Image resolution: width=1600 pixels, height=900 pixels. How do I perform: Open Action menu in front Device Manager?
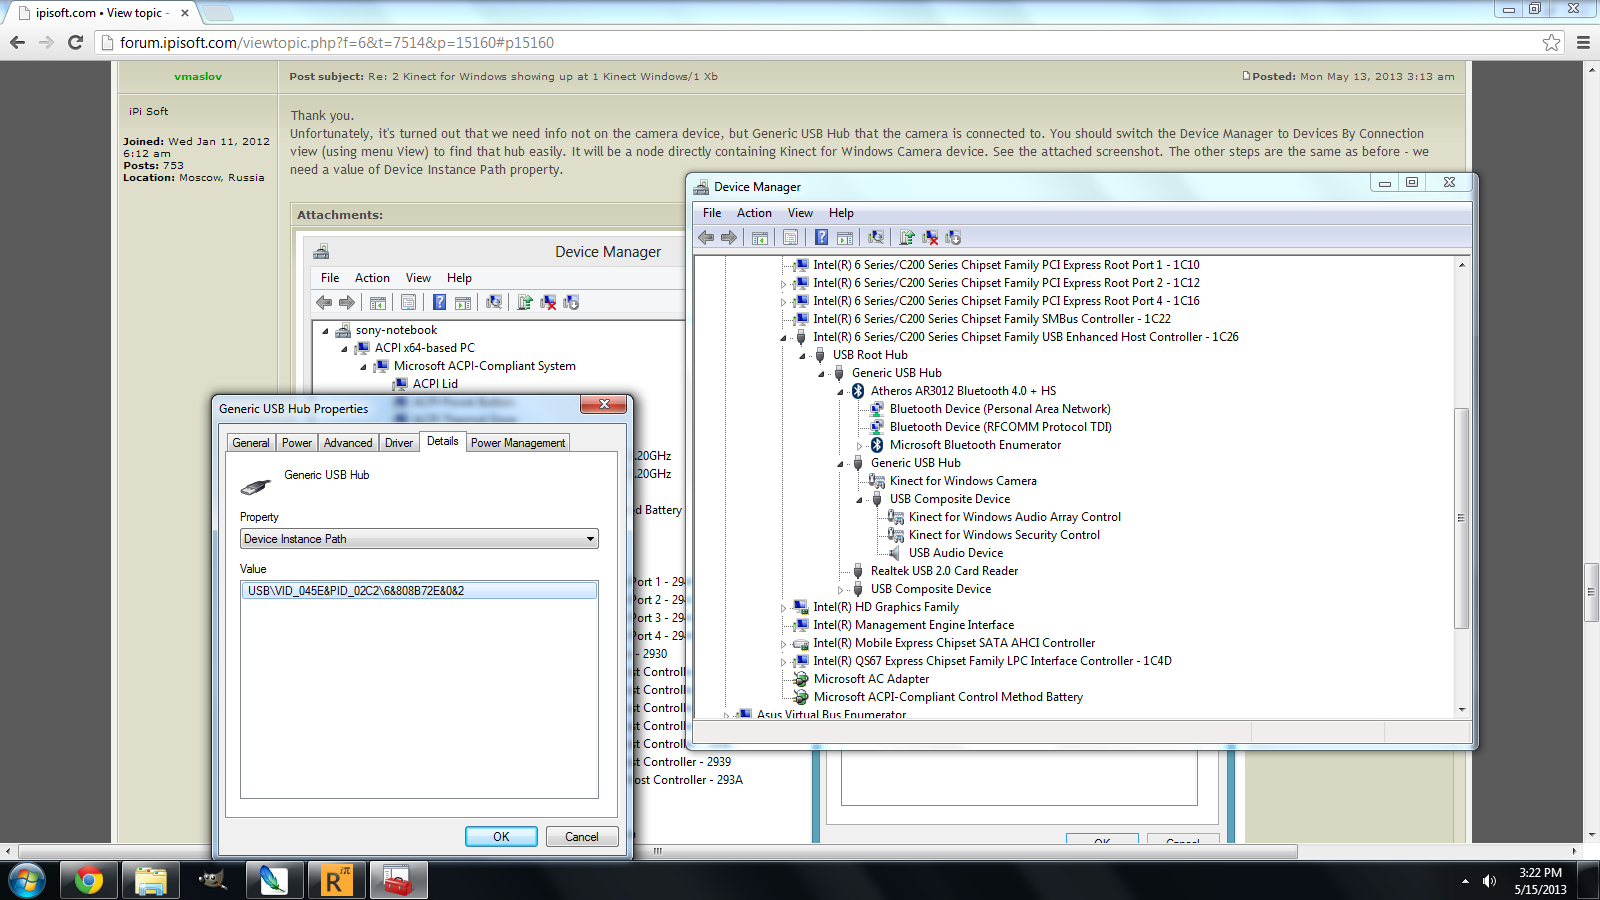point(754,213)
